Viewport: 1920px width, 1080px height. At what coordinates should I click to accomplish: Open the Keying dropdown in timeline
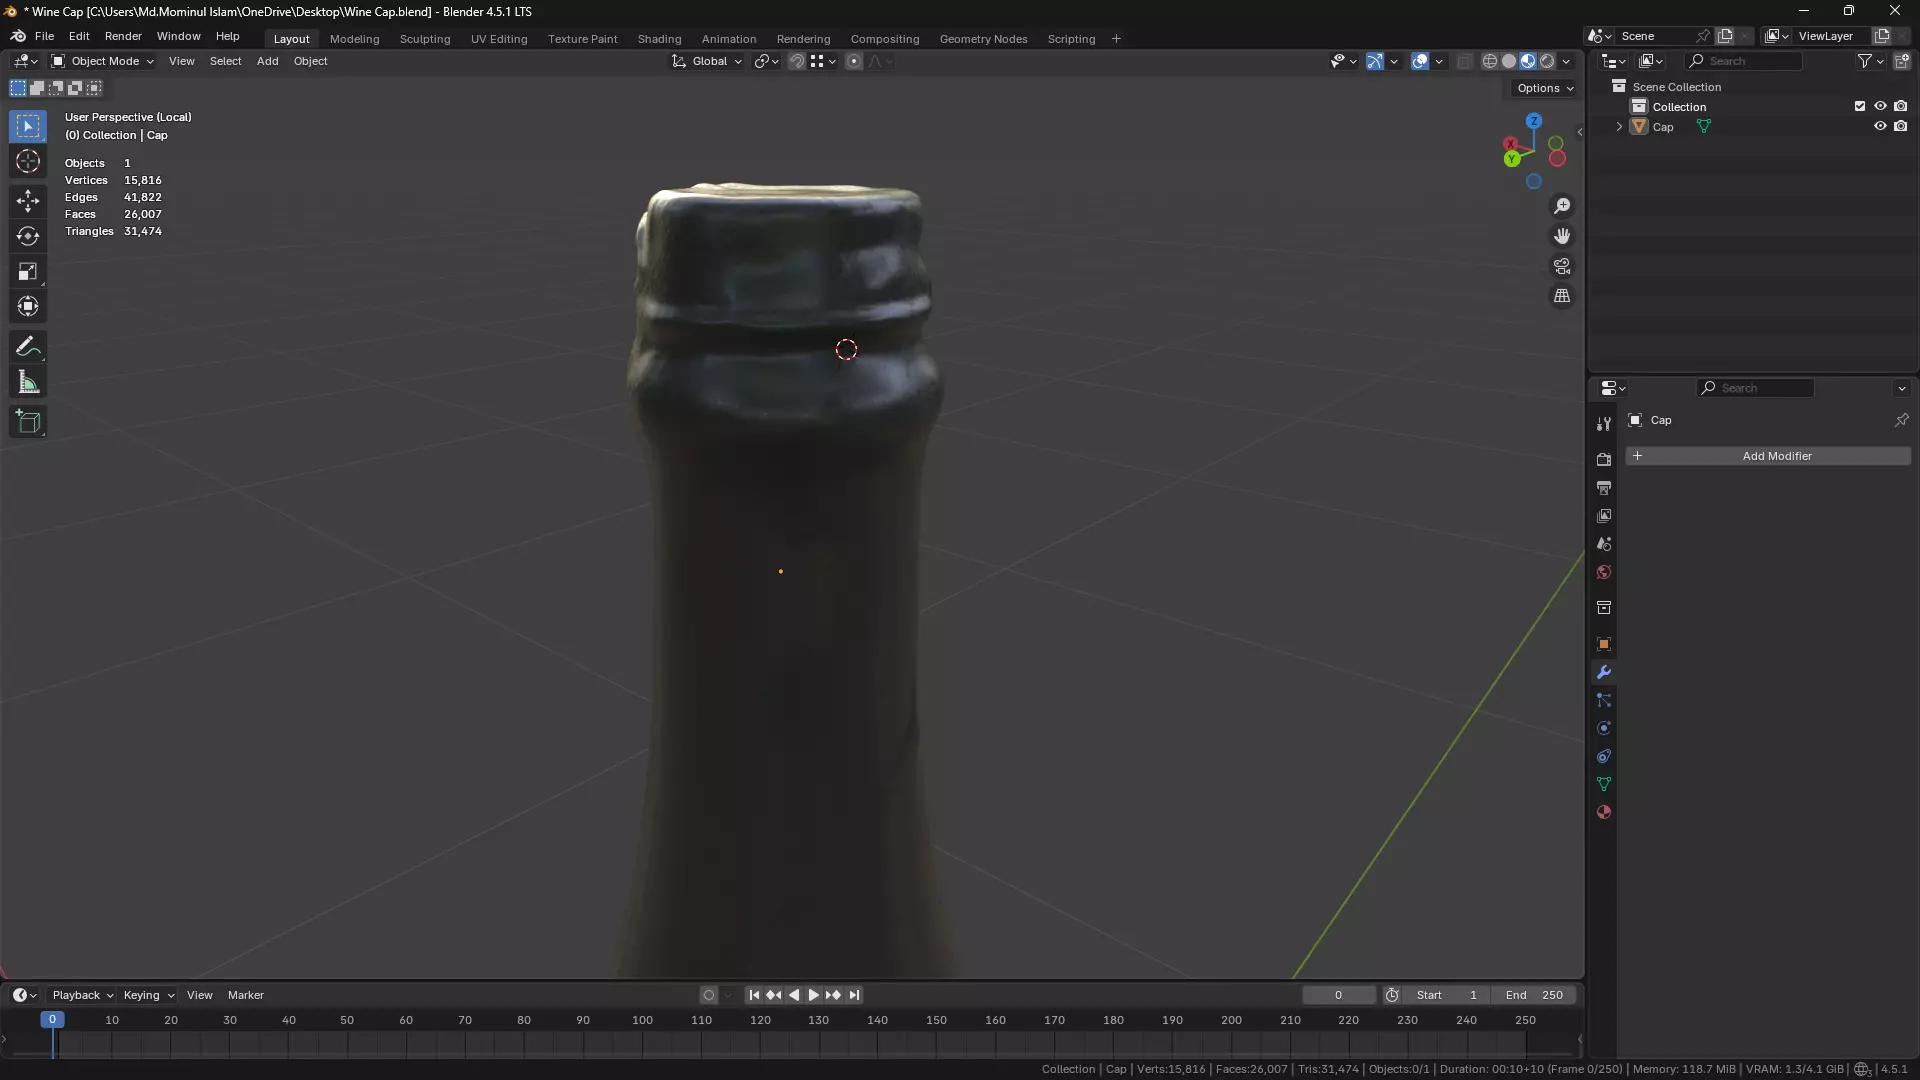[148, 995]
